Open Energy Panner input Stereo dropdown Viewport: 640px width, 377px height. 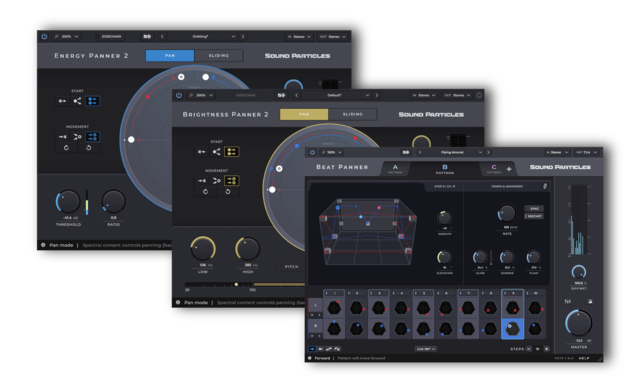(x=299, y=36)
